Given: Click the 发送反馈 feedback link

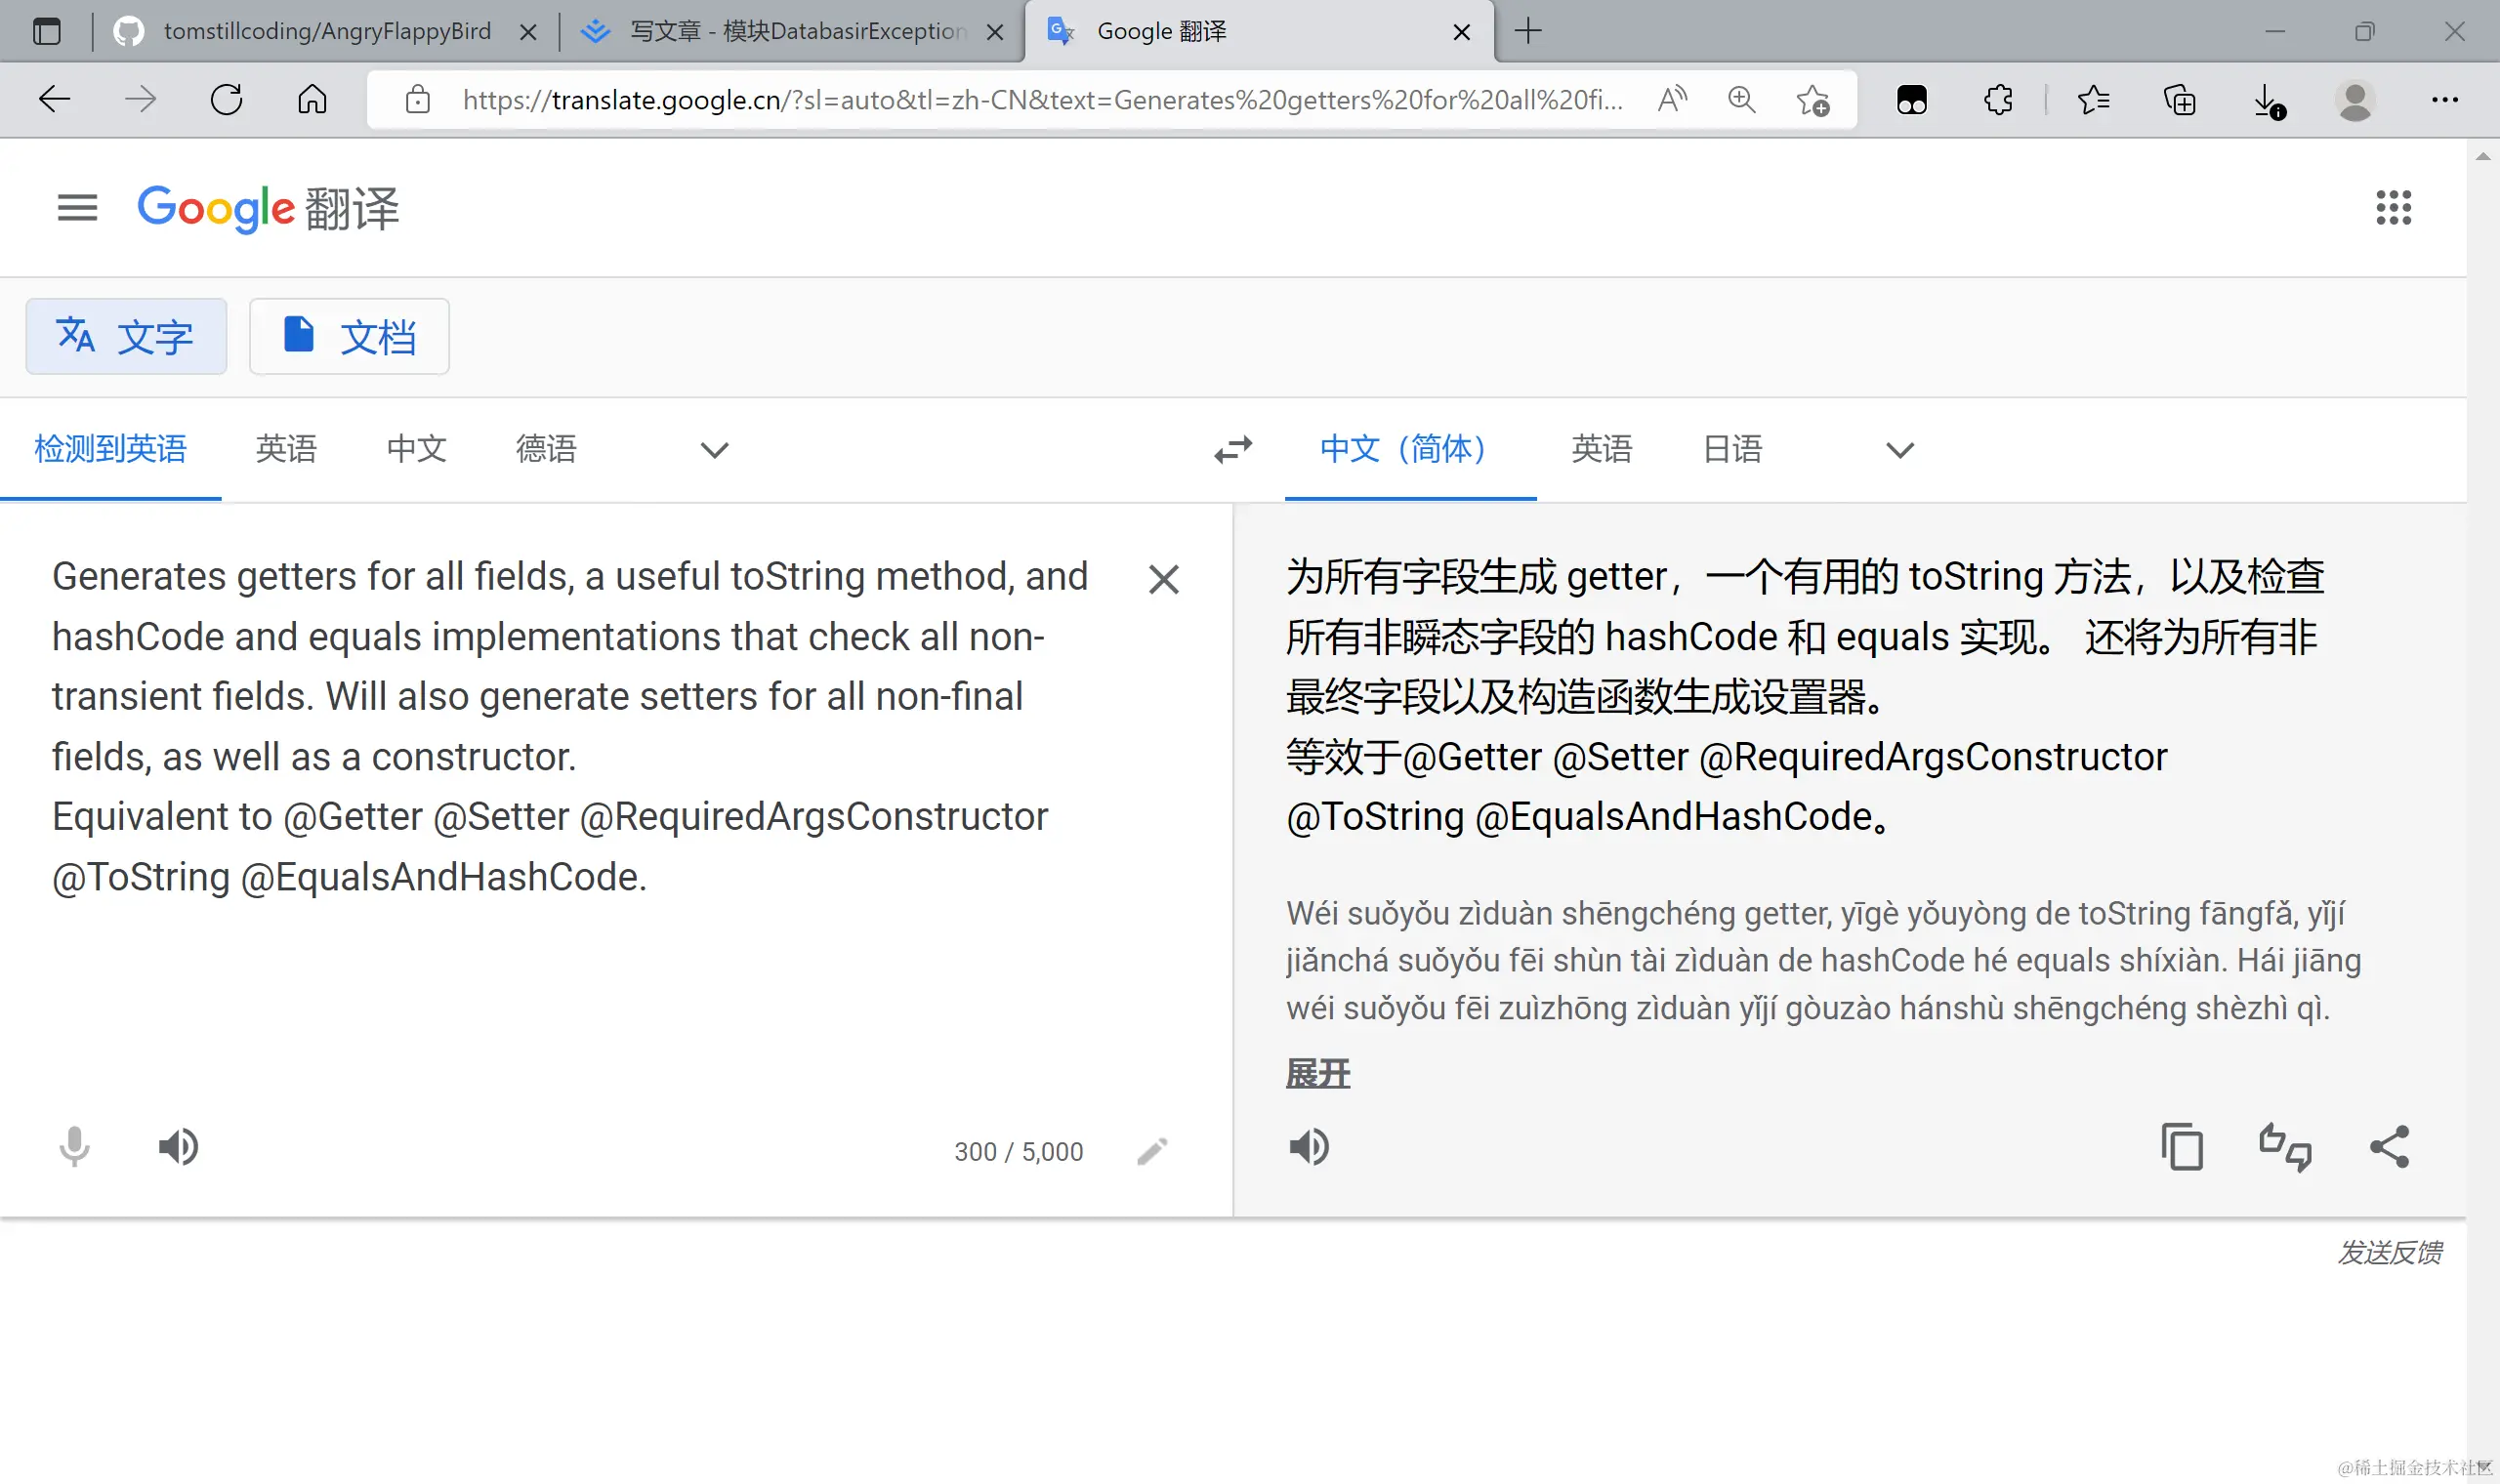Looking at the screenshot, I should tap(2389, 1252).
